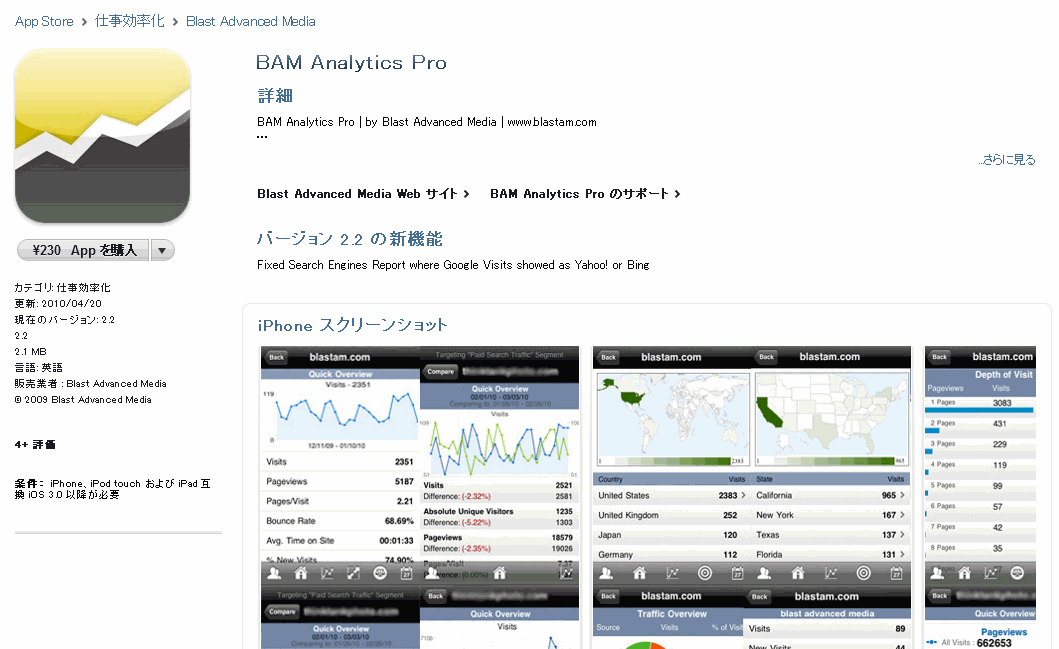Click the Bounce Rate 68.69% row

point(340,521)
